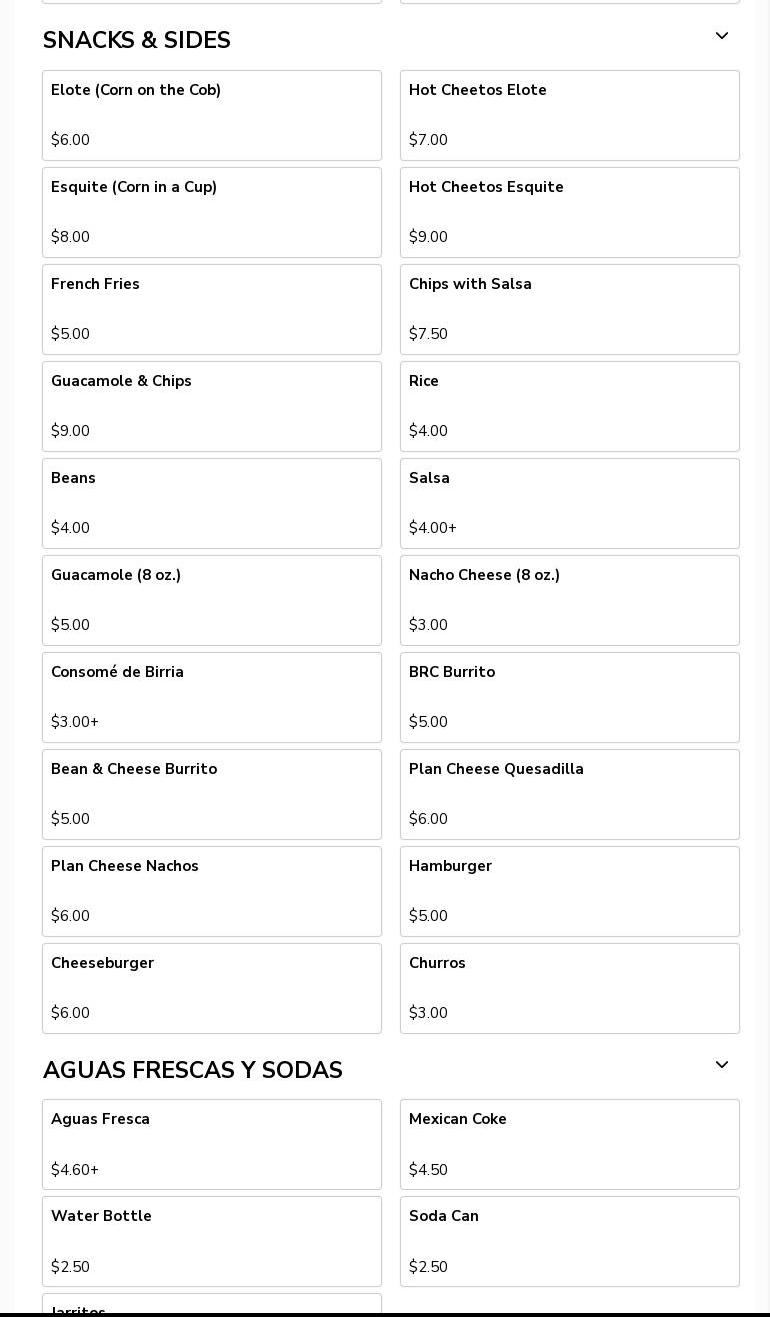770x1317 pixels.
Task: Choose the Salsa side option
Action: click(x=570, y=503)
